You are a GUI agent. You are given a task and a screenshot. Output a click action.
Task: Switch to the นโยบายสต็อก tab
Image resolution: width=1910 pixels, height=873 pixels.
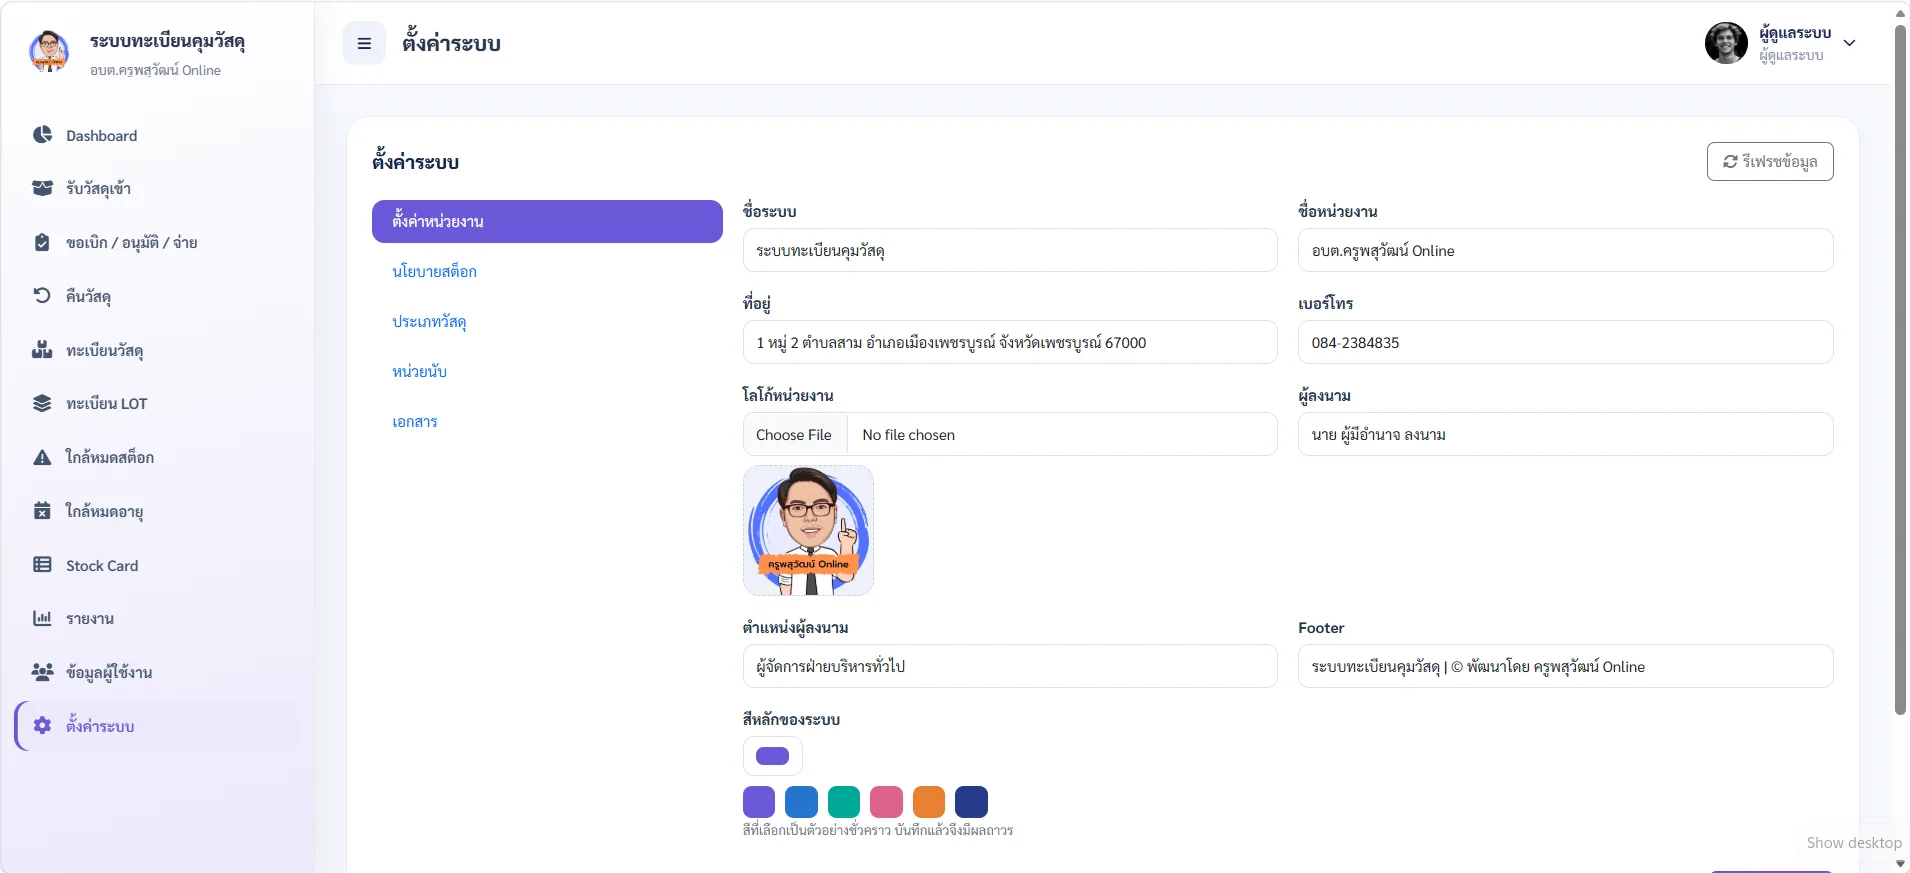tap(434, 271)
